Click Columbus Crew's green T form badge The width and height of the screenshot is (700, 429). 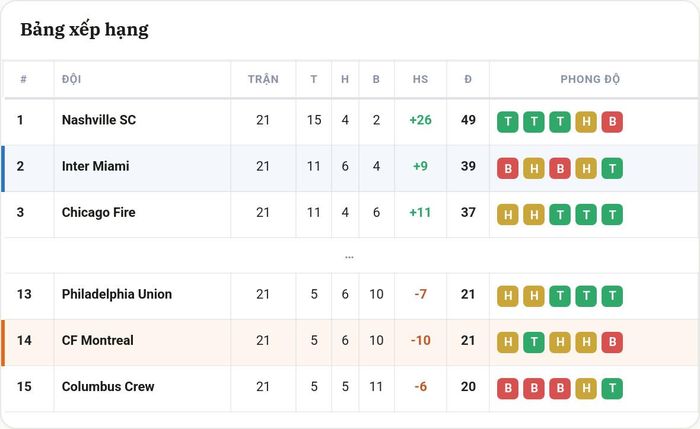coord(612,388)
